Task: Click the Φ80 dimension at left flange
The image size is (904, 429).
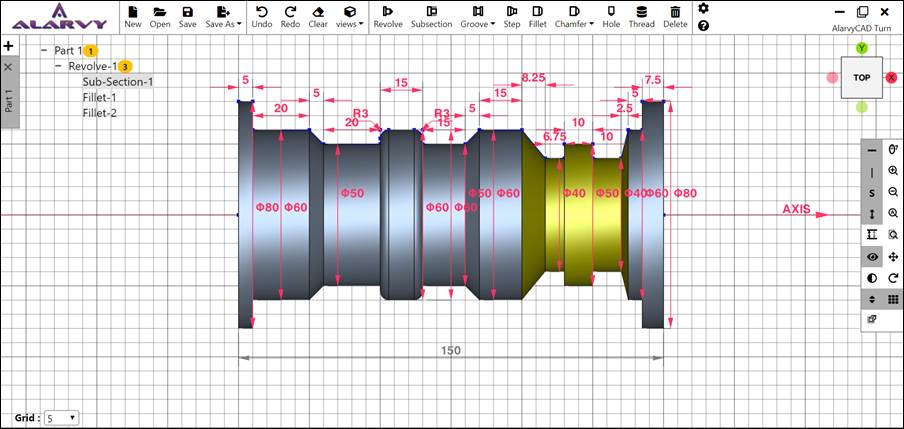Action: 267,207
